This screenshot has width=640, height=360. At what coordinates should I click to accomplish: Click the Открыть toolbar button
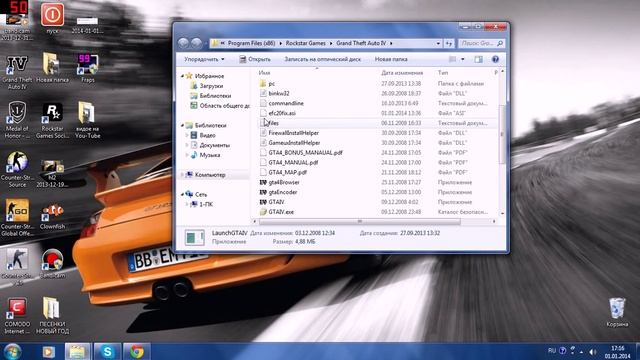[x=255, y=59]
